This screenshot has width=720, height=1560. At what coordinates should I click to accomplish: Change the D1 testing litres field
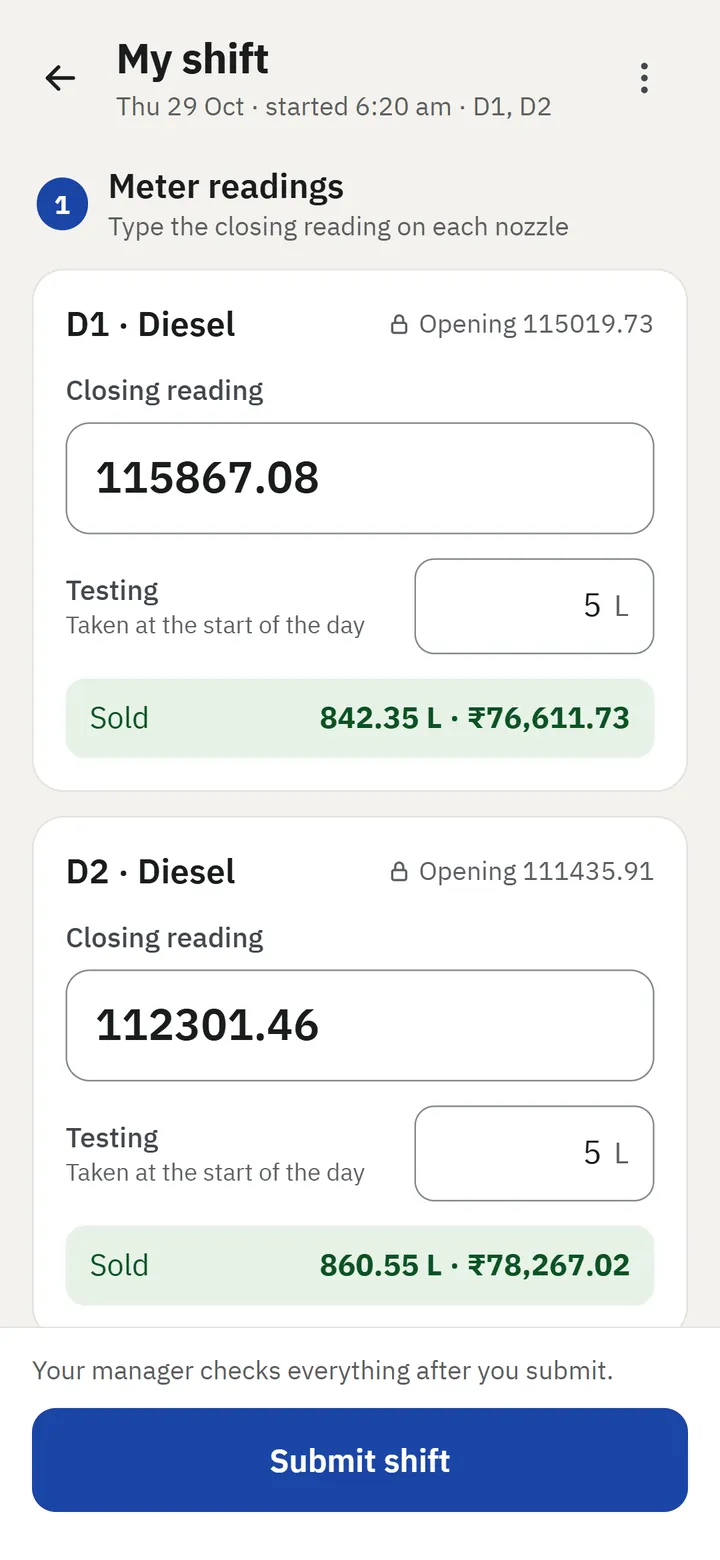[x=534, y=606]
